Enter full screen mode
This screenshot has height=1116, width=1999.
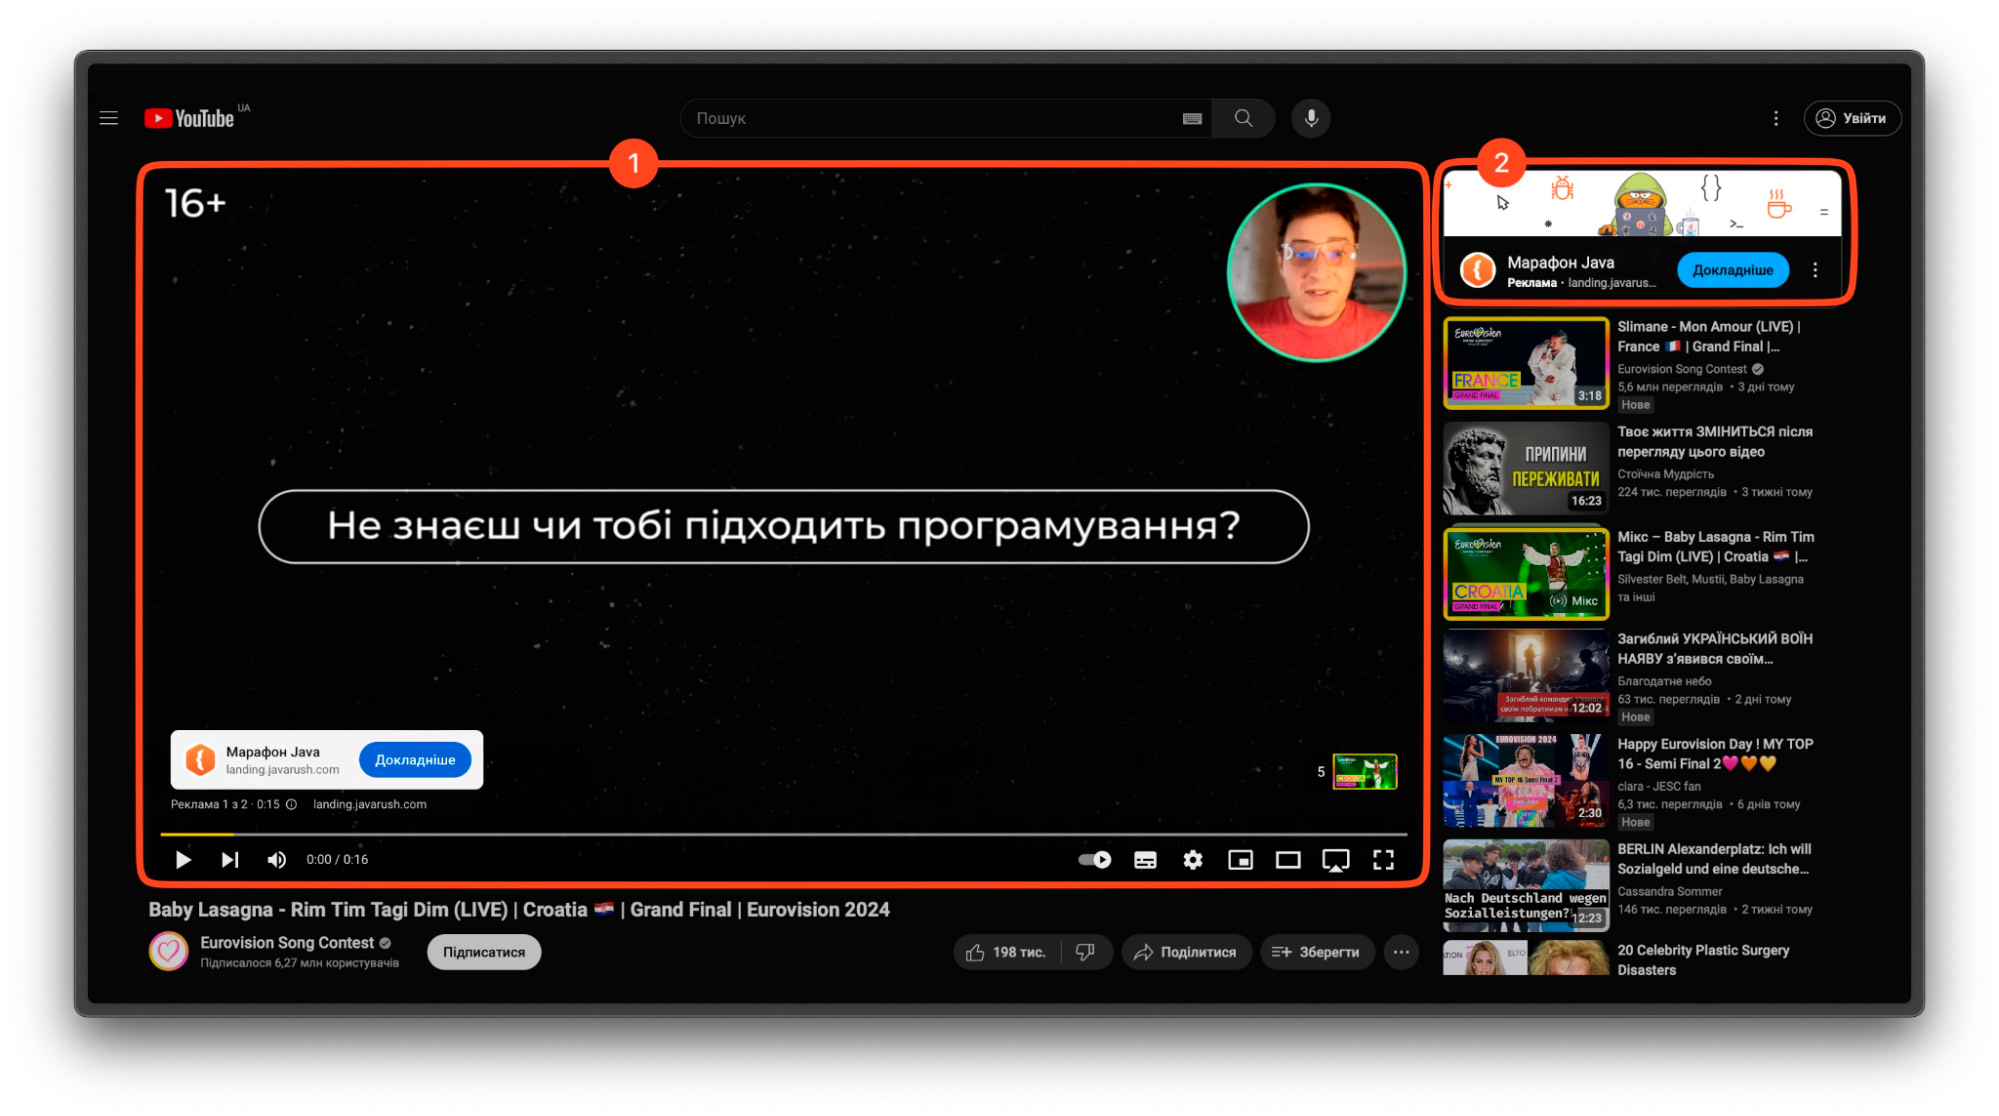pos(1383,860)
